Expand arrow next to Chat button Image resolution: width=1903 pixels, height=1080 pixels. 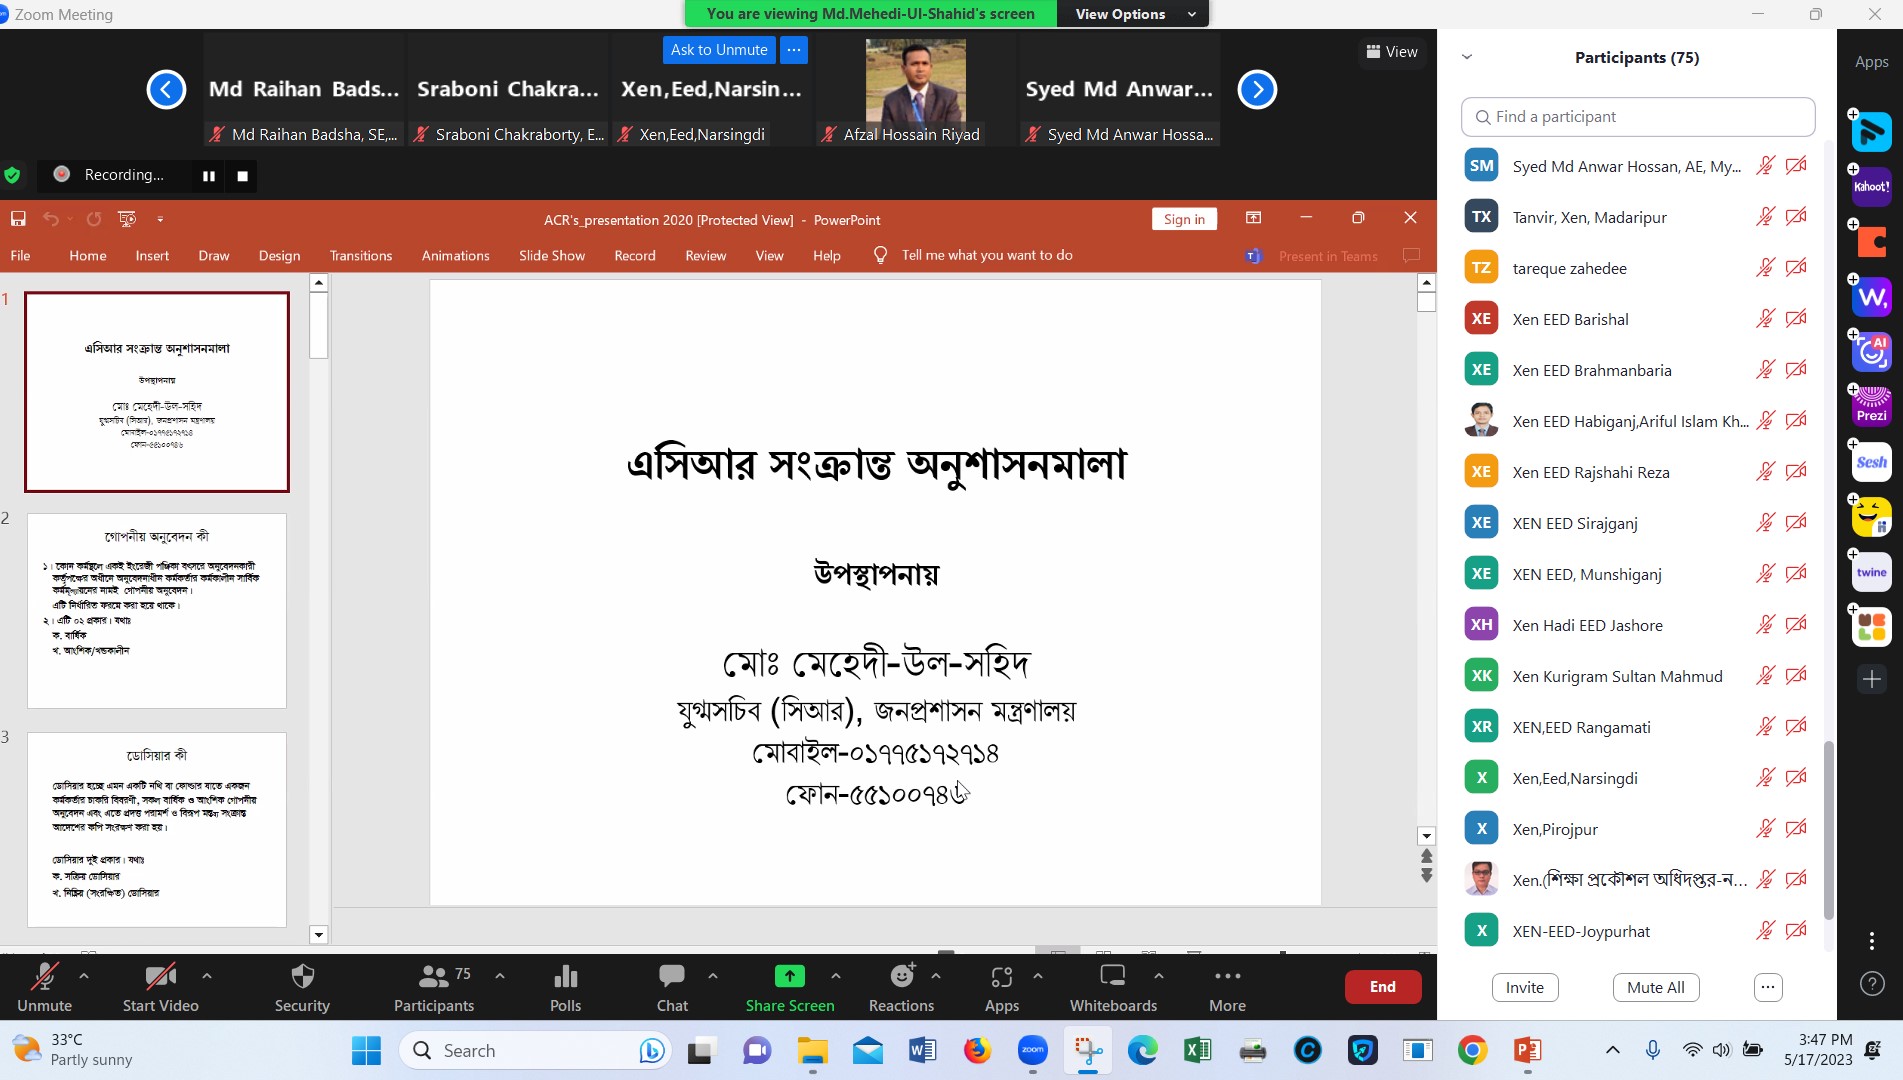click(713, 975)
